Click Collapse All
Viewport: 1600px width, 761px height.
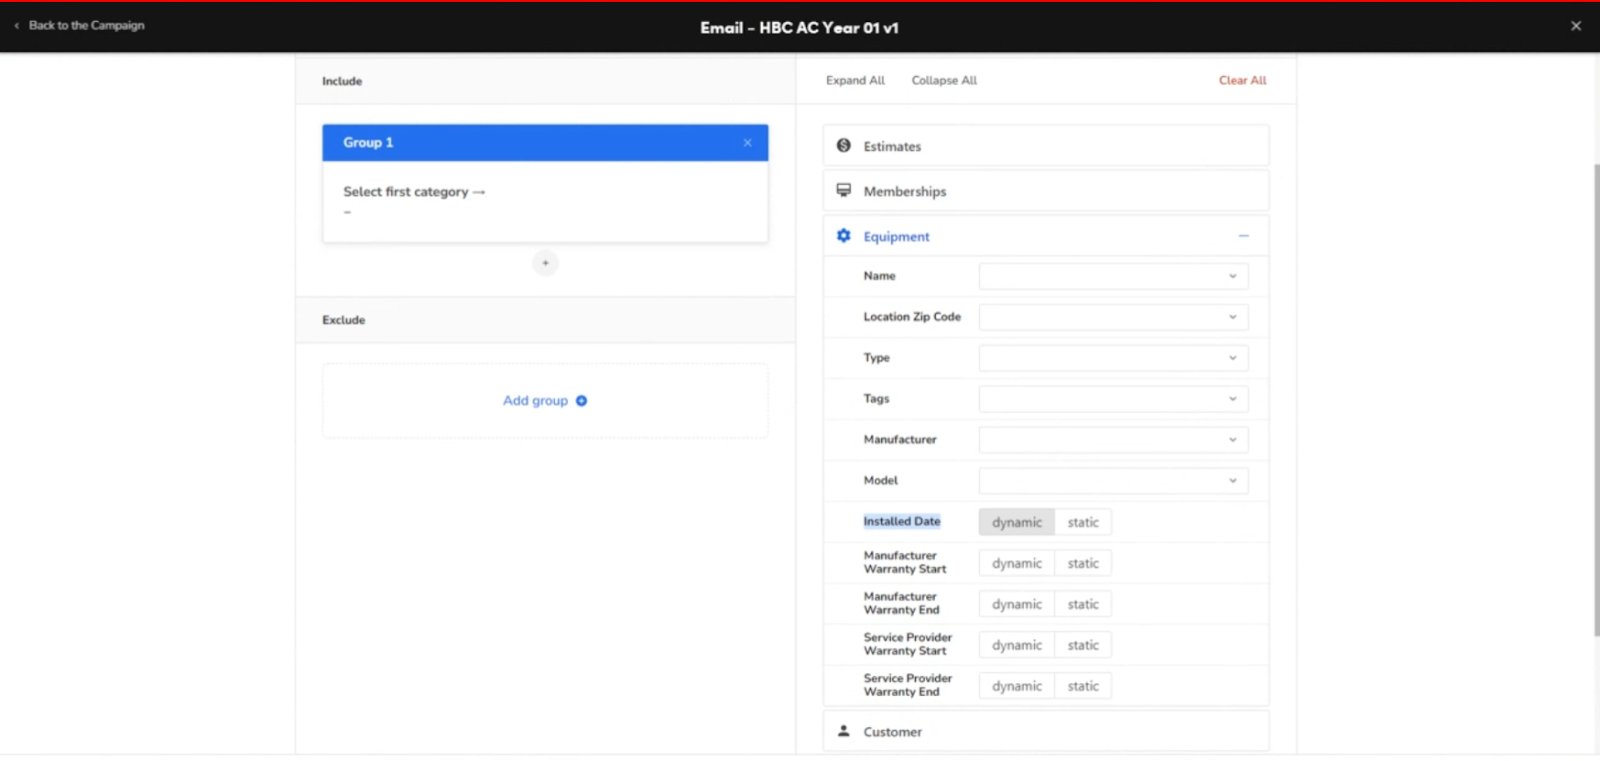[944, 80]
